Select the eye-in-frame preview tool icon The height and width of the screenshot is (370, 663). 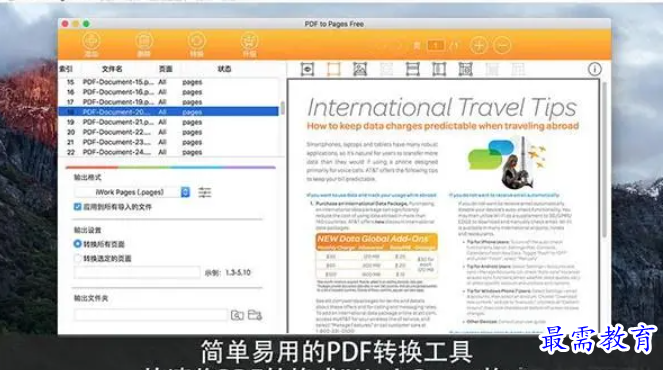[x=307, y=69]
